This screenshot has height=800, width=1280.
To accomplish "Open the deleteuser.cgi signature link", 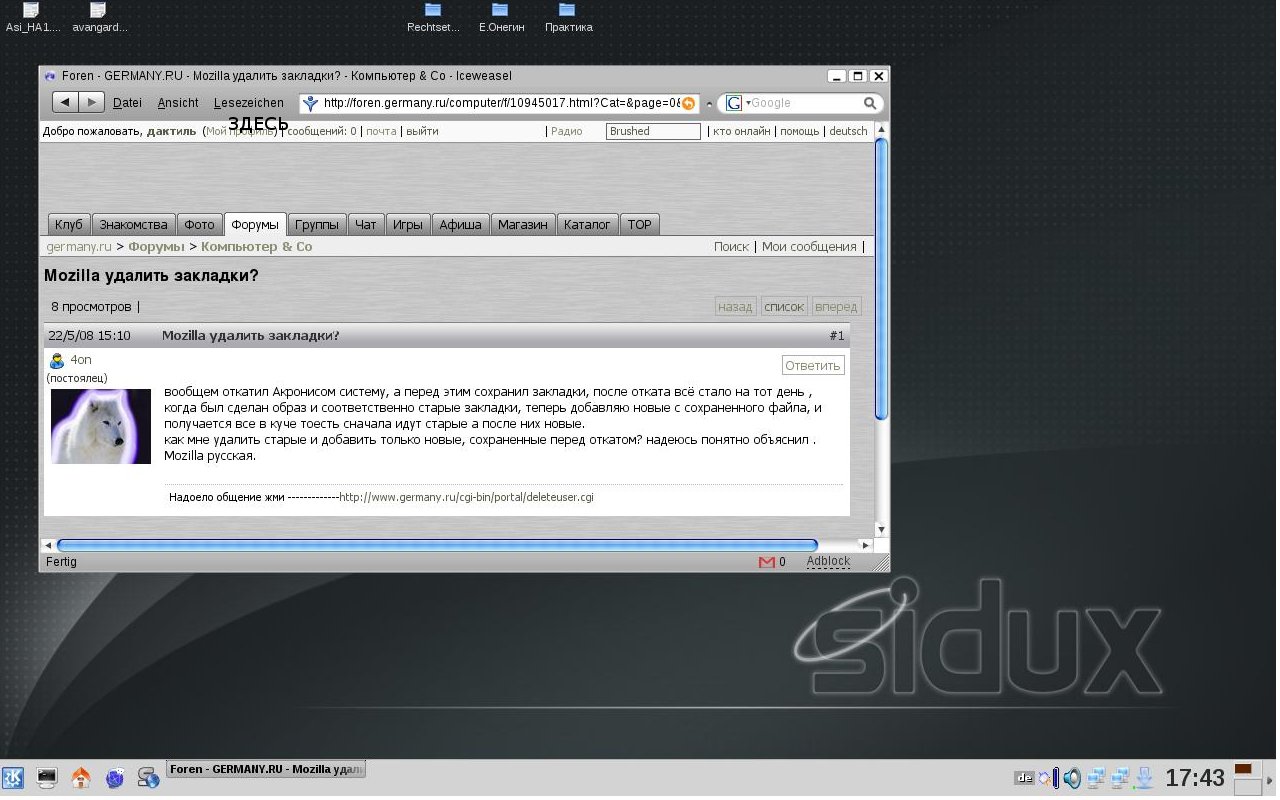I will click(466, 497).
